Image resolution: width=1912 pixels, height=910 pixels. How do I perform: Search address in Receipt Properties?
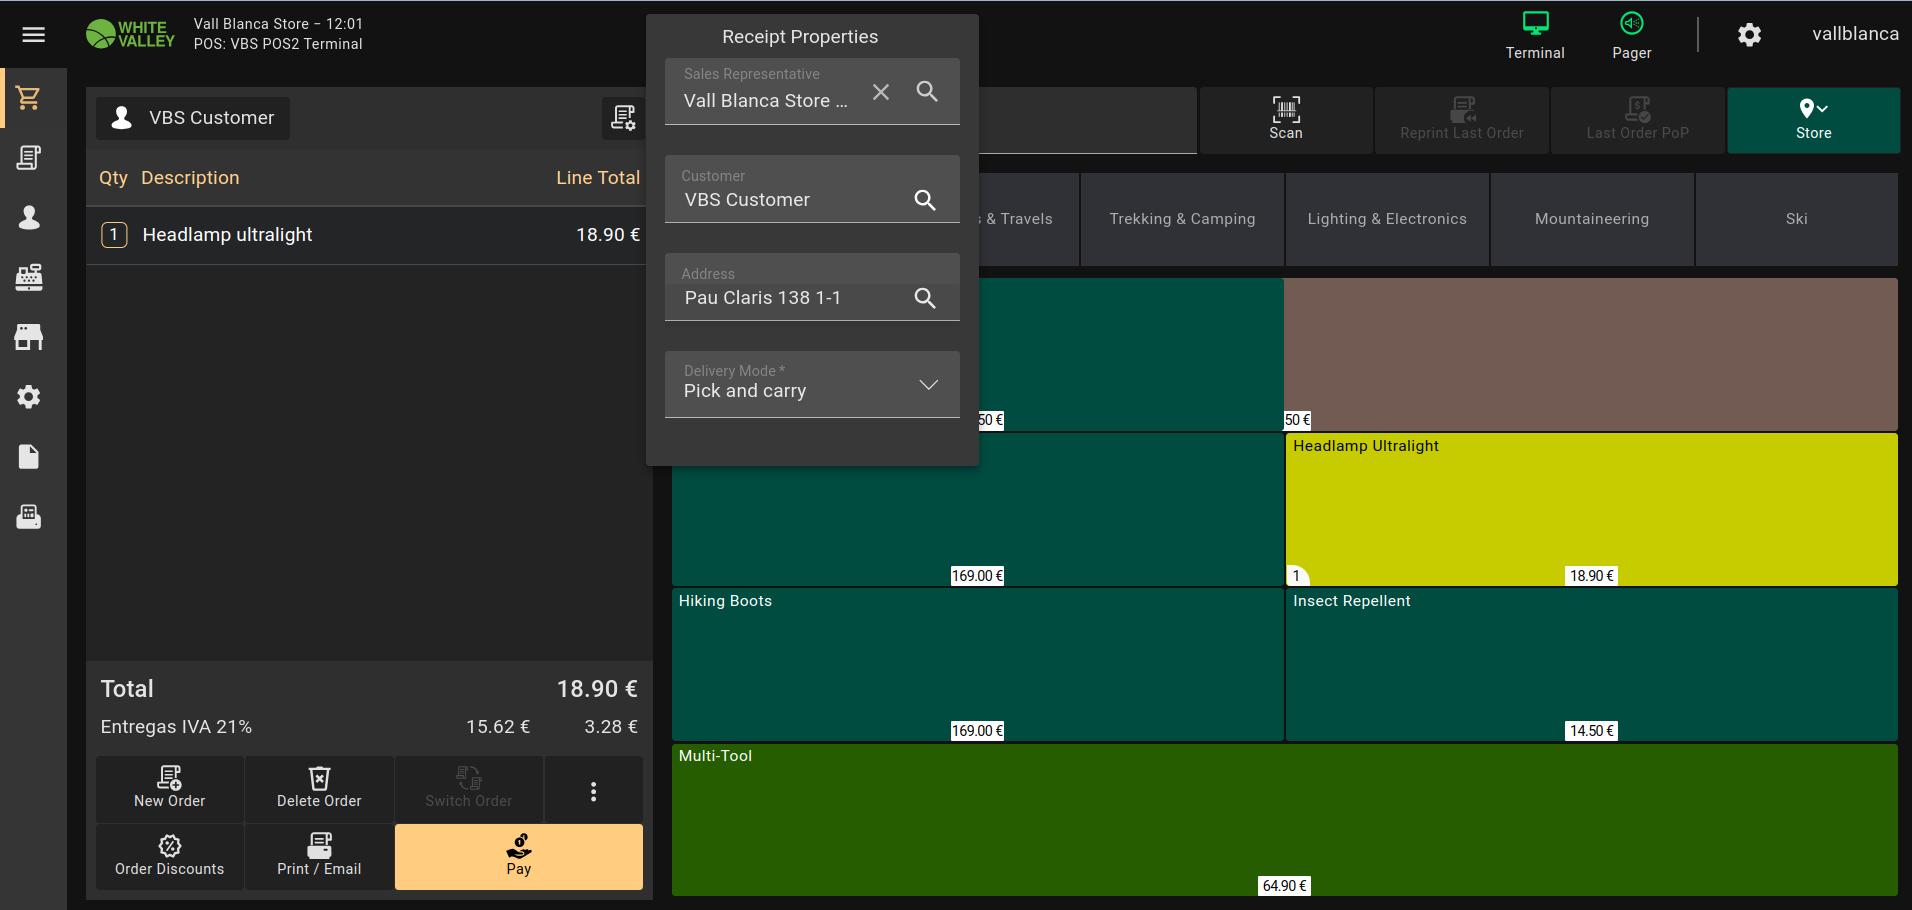coord(925,298)
